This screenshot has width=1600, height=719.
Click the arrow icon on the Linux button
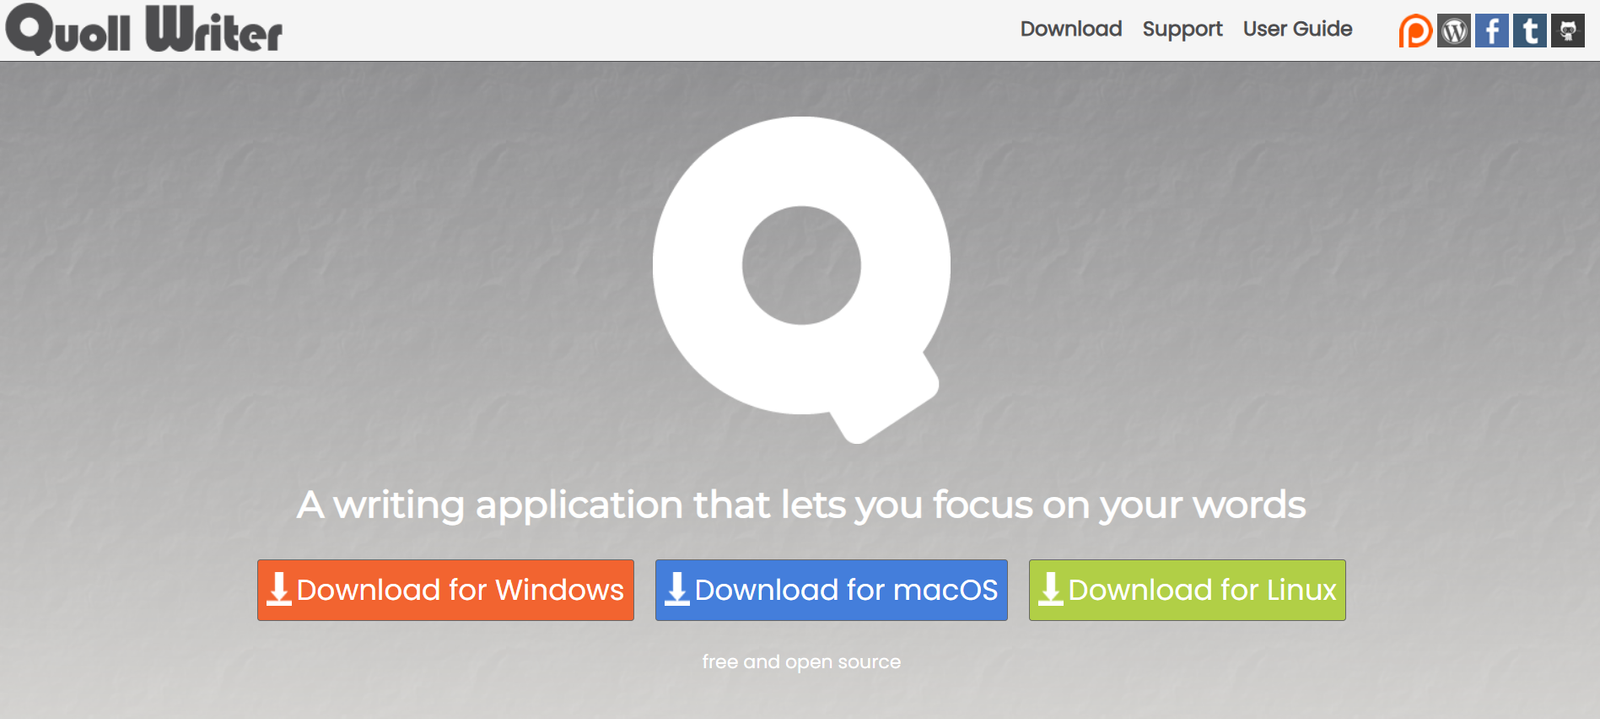pyautogui.click(x=1050, y=589)
